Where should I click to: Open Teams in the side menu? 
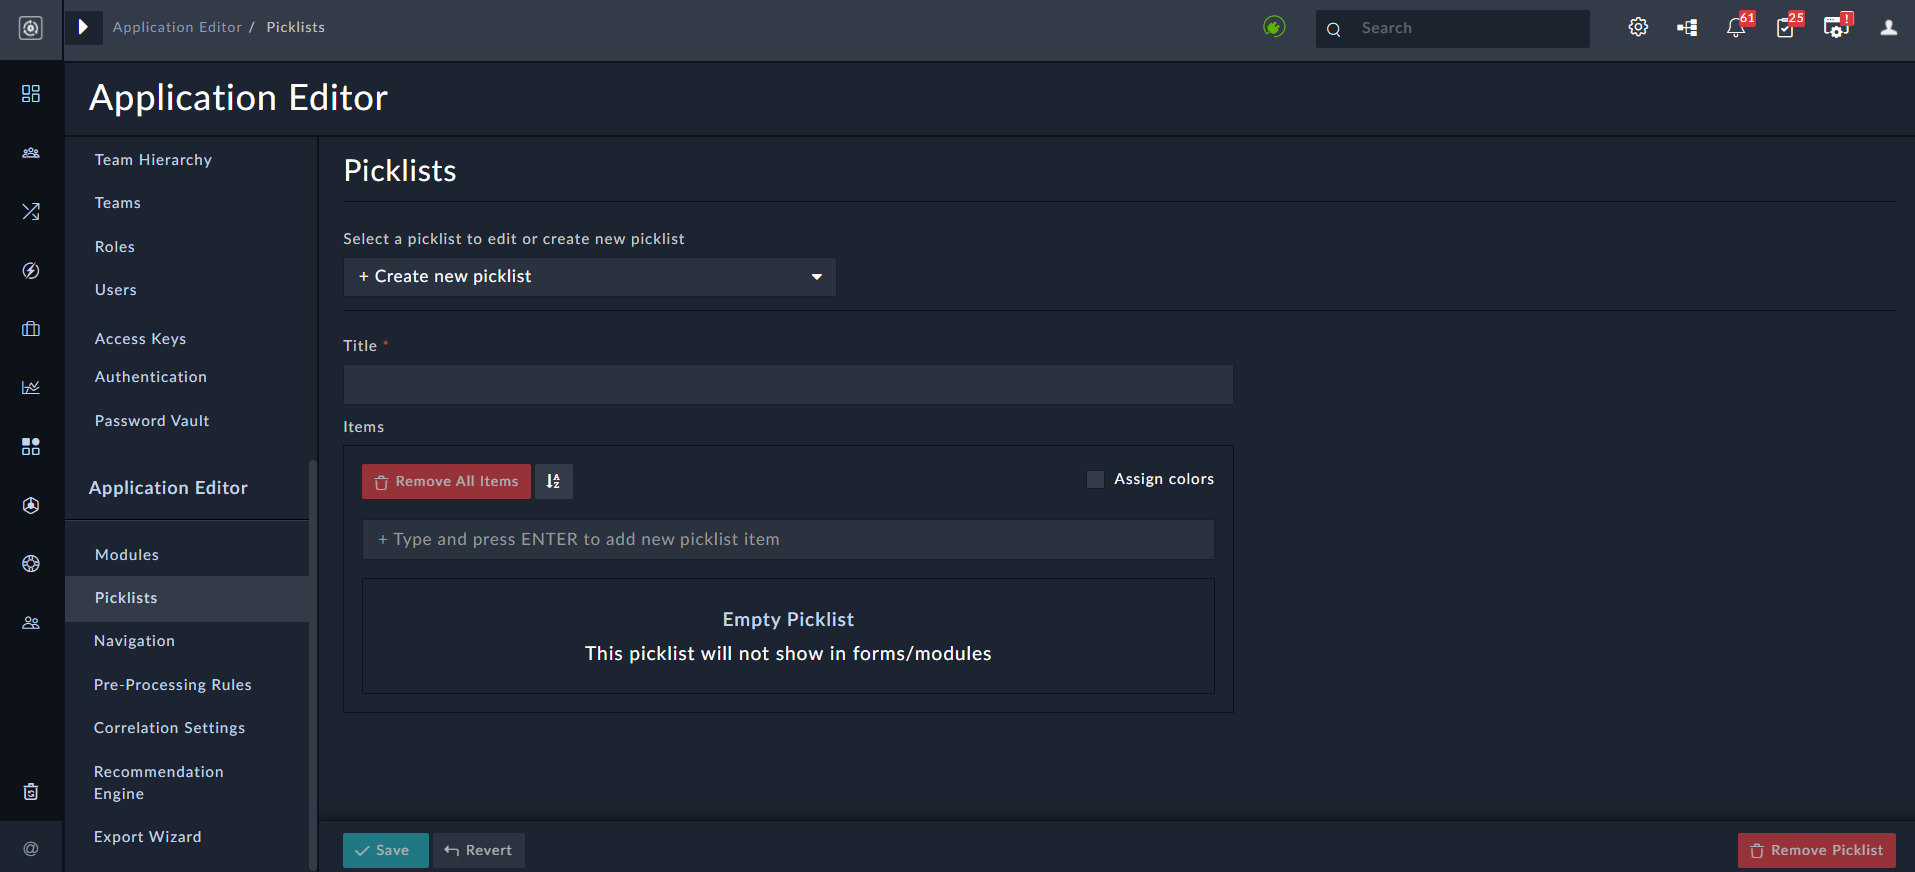118,203
